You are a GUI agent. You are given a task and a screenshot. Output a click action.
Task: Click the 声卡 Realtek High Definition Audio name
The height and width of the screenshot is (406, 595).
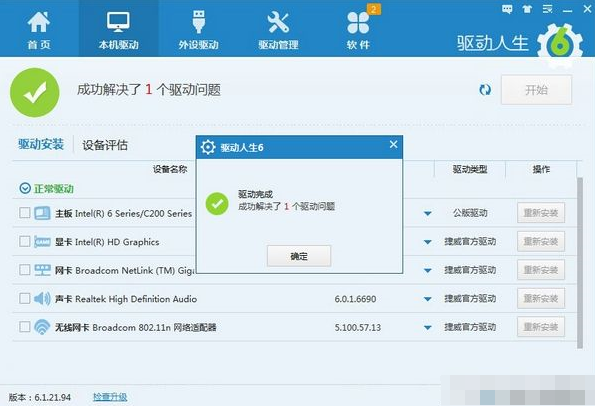pyautogui.click(x=126, y=299)
